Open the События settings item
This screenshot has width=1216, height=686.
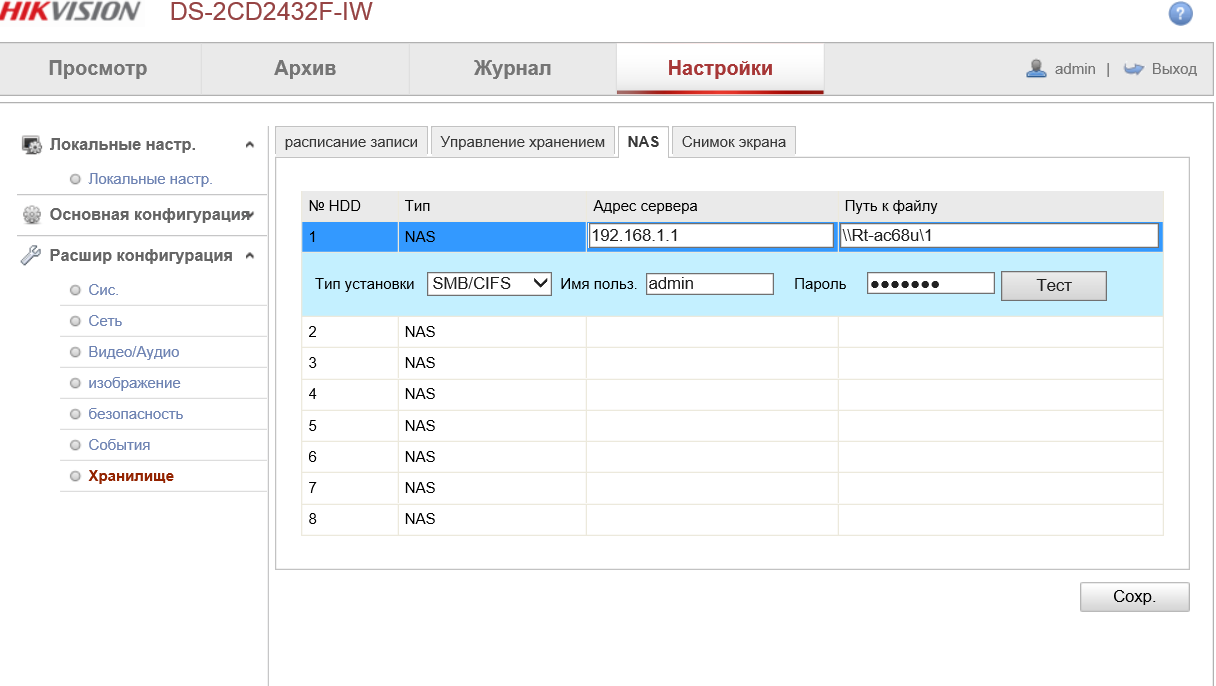(x=119, y=445)
